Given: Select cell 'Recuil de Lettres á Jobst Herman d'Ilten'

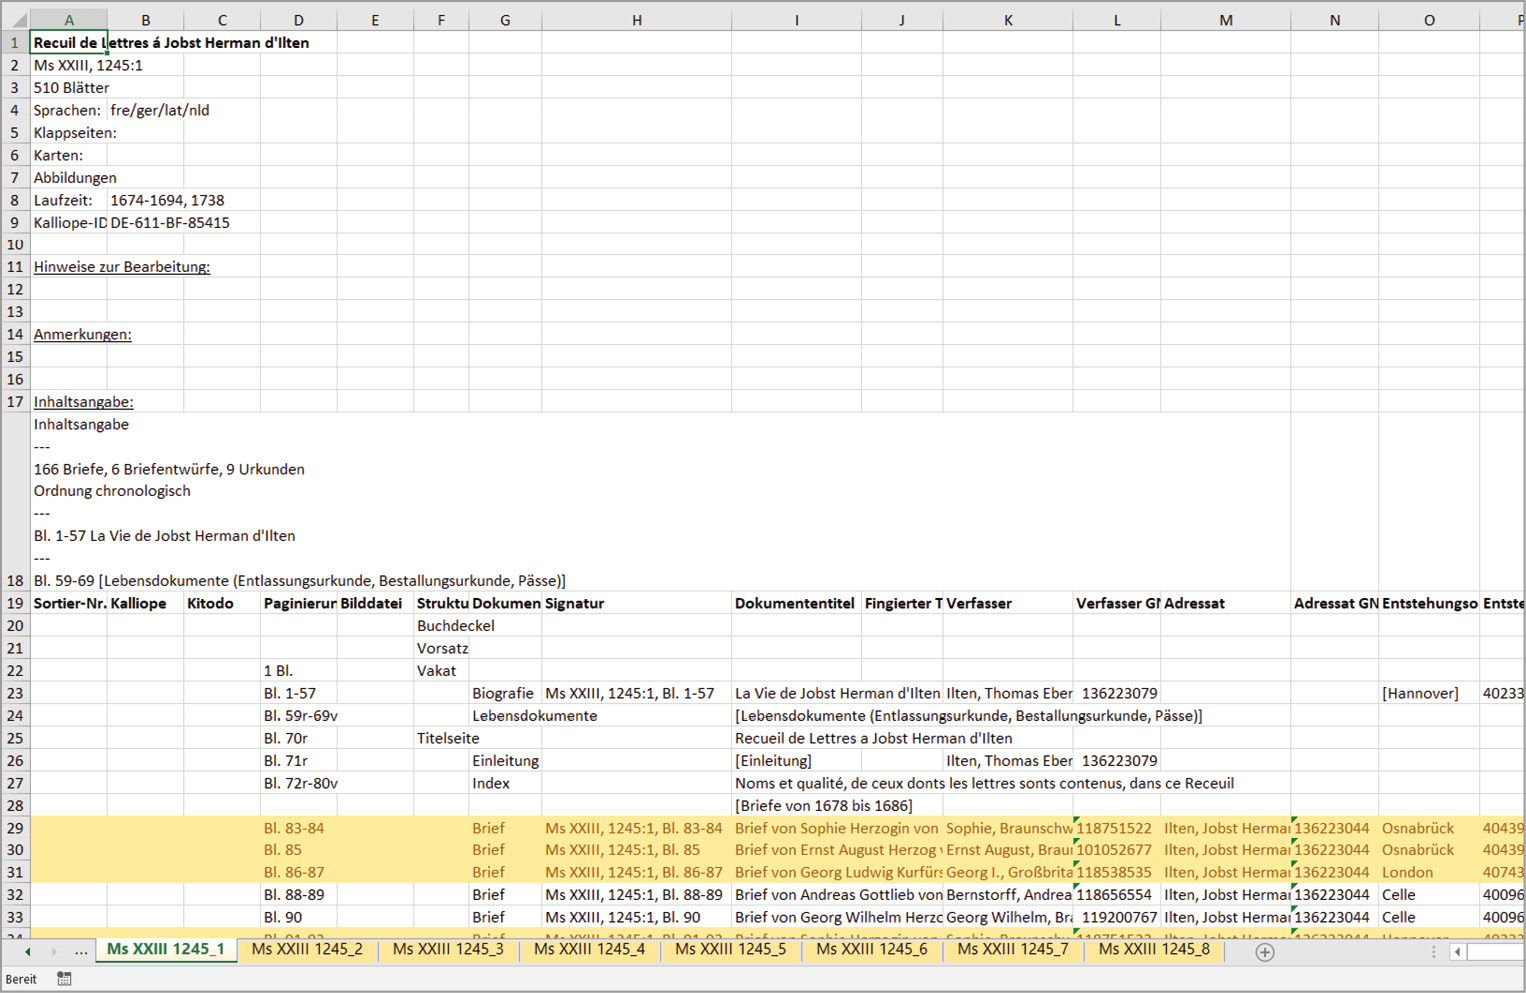Looking at the screenshot, I should tap(69, 42).
